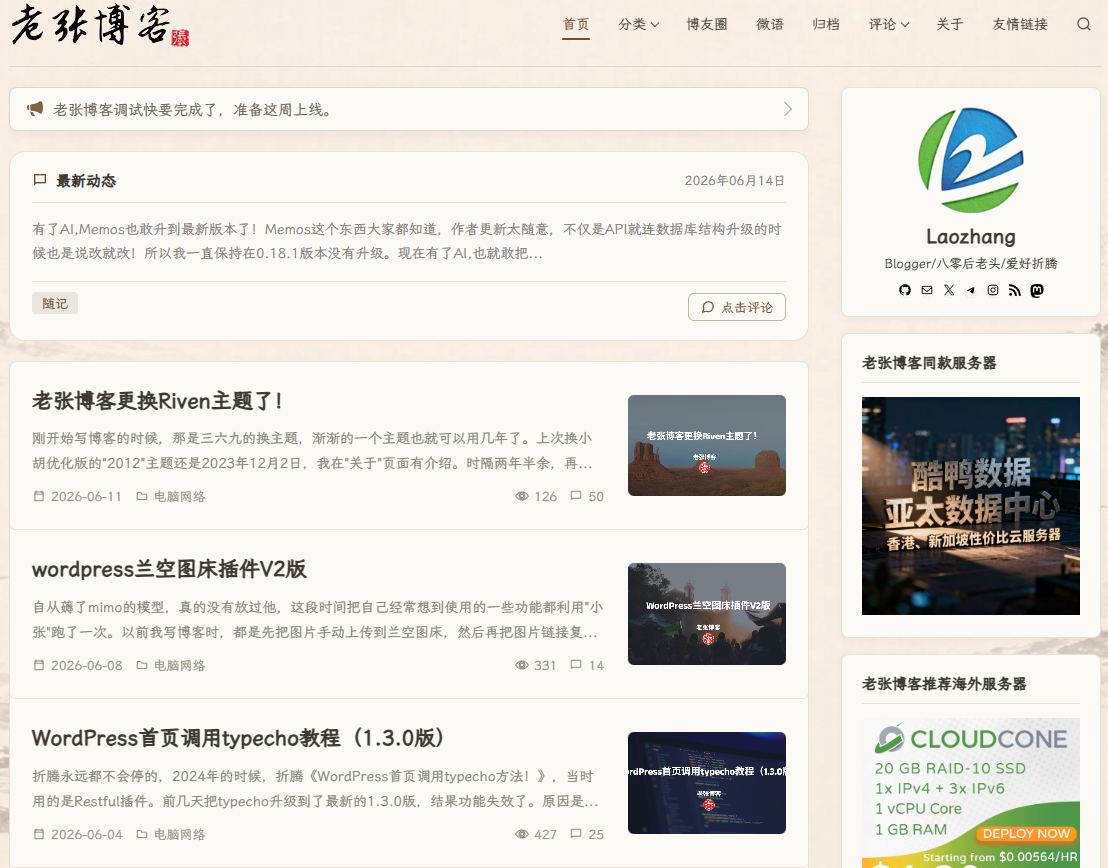Viewport: 1108px width, 868px height.
Task: Click the date 2026-06-11 on Riven post
Action: tap(78, 496)
